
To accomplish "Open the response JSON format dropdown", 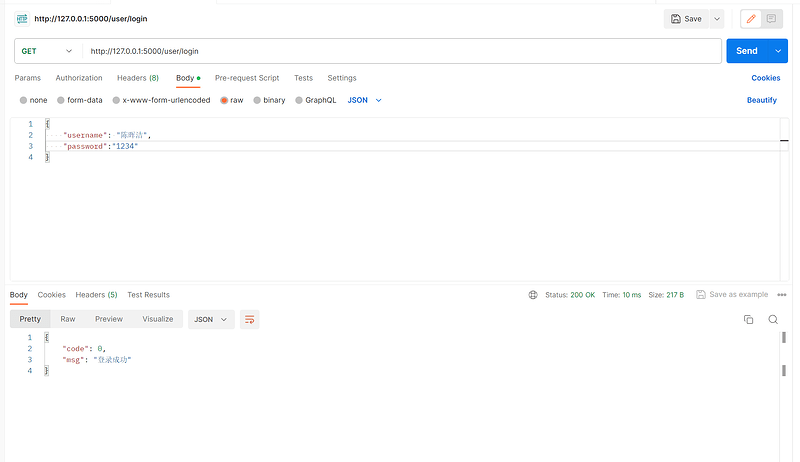I will 211,319.
